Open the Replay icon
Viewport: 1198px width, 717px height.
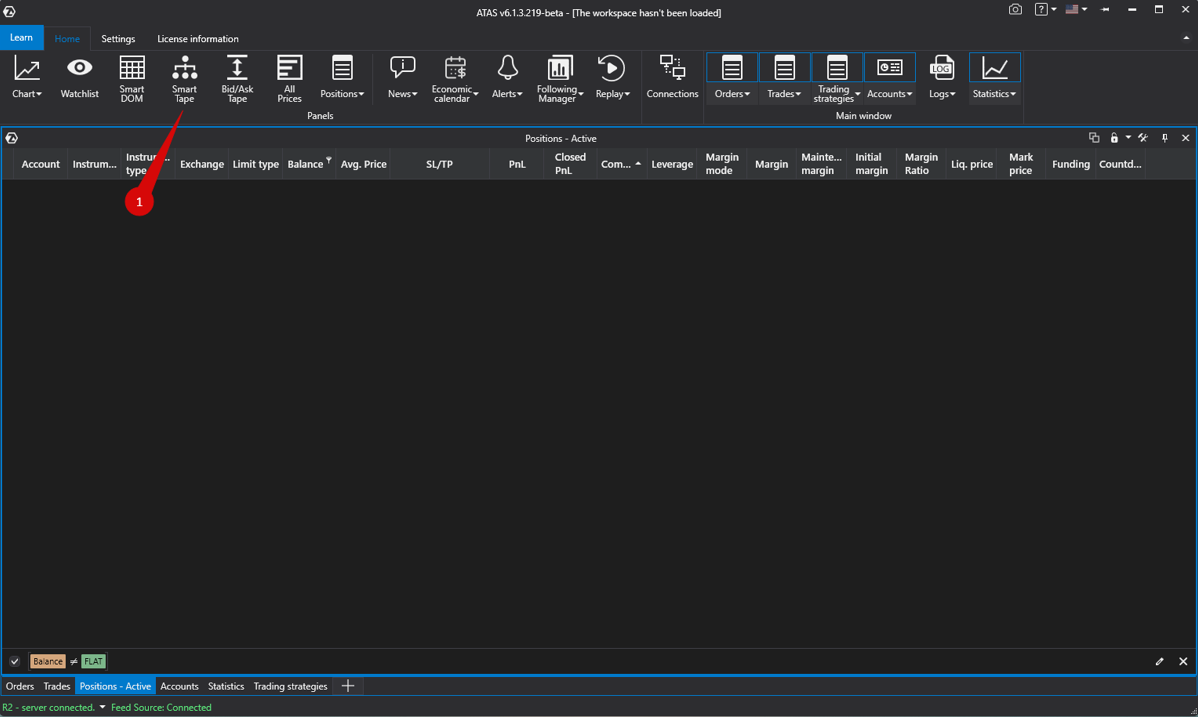tap(611, 68)
